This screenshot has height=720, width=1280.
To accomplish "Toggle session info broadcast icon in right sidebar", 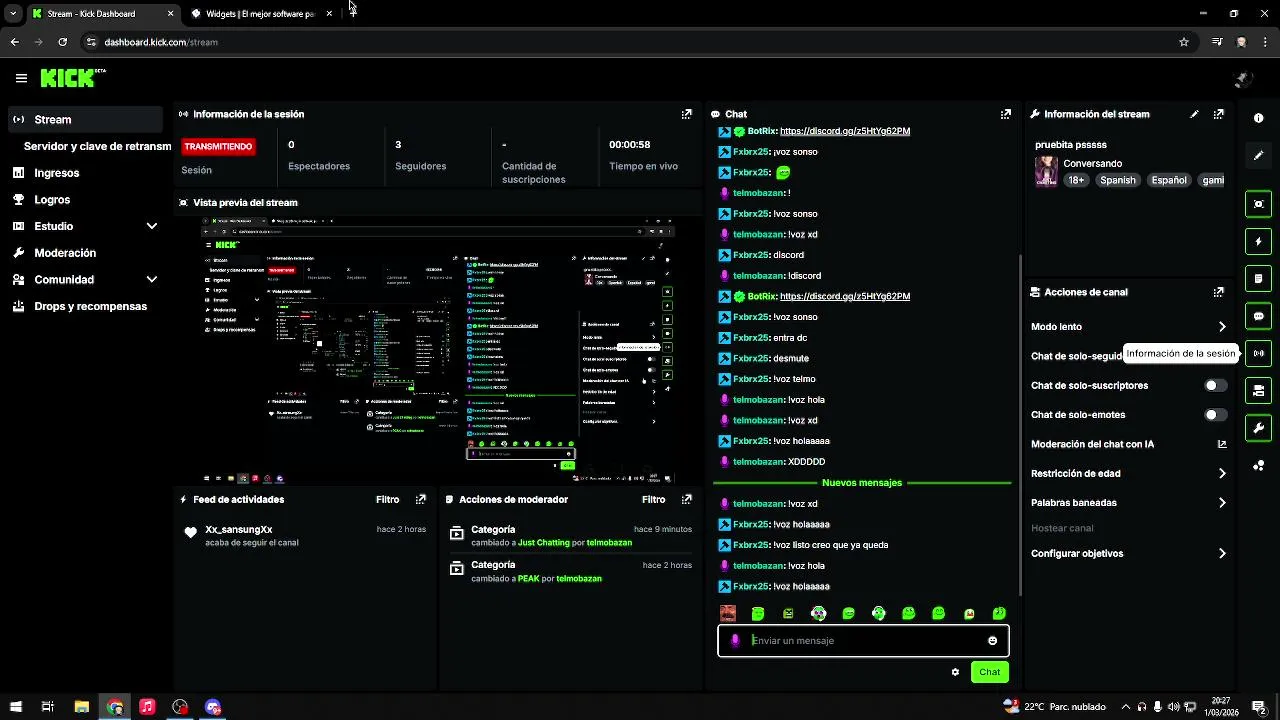I will click(x=1258, y=353).
